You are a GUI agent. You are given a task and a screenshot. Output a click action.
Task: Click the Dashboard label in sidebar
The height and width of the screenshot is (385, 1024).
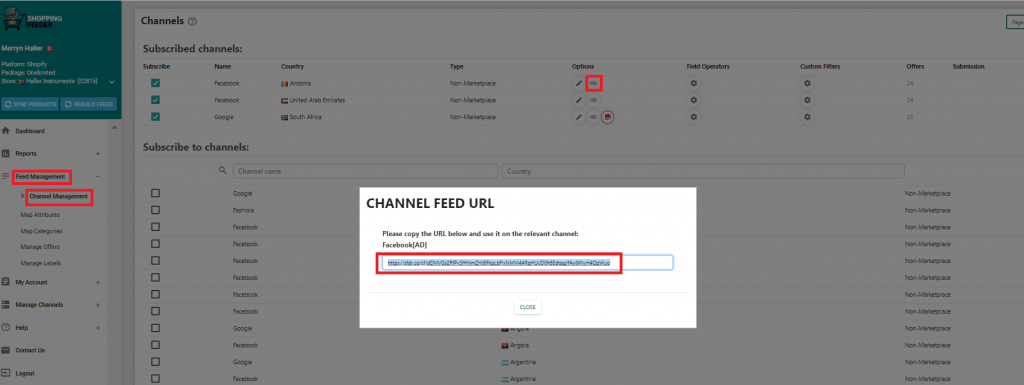pyautogui.click(x=30, y=131)
